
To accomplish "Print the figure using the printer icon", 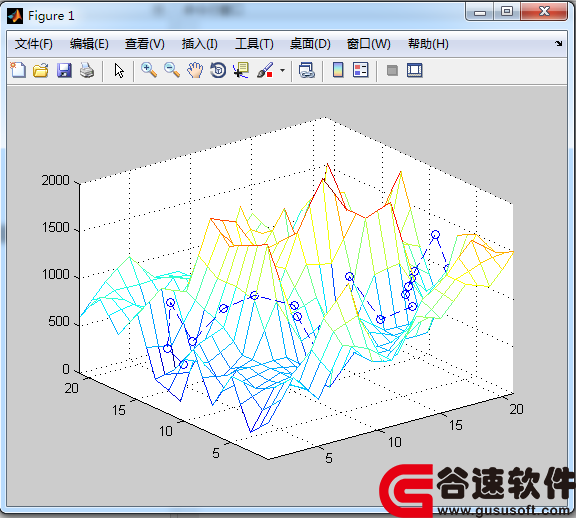I will pyautogui.click(x=87, y=70).
